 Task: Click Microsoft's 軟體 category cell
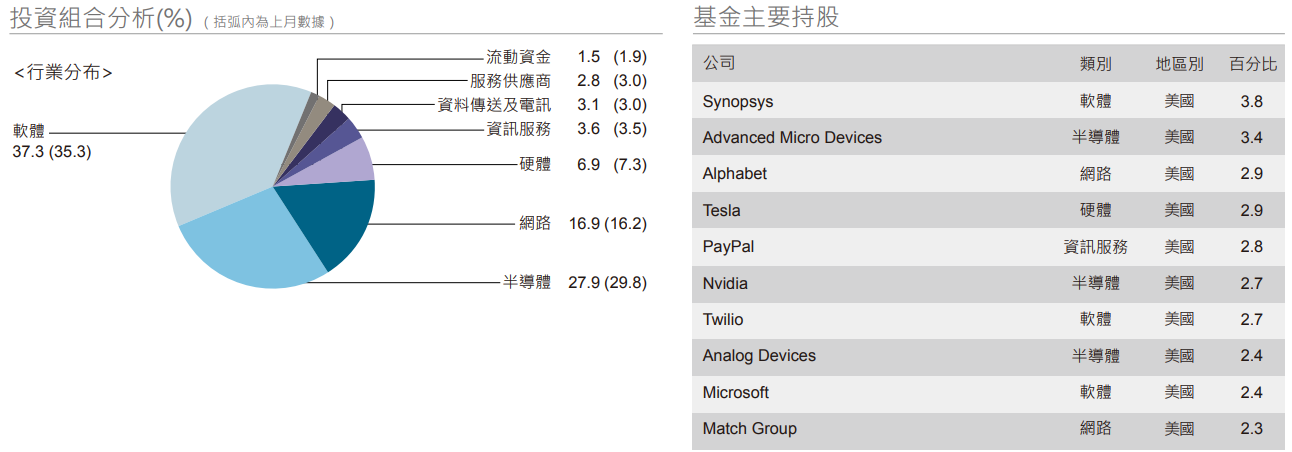pyautogui.click(x=1095, y=392)
